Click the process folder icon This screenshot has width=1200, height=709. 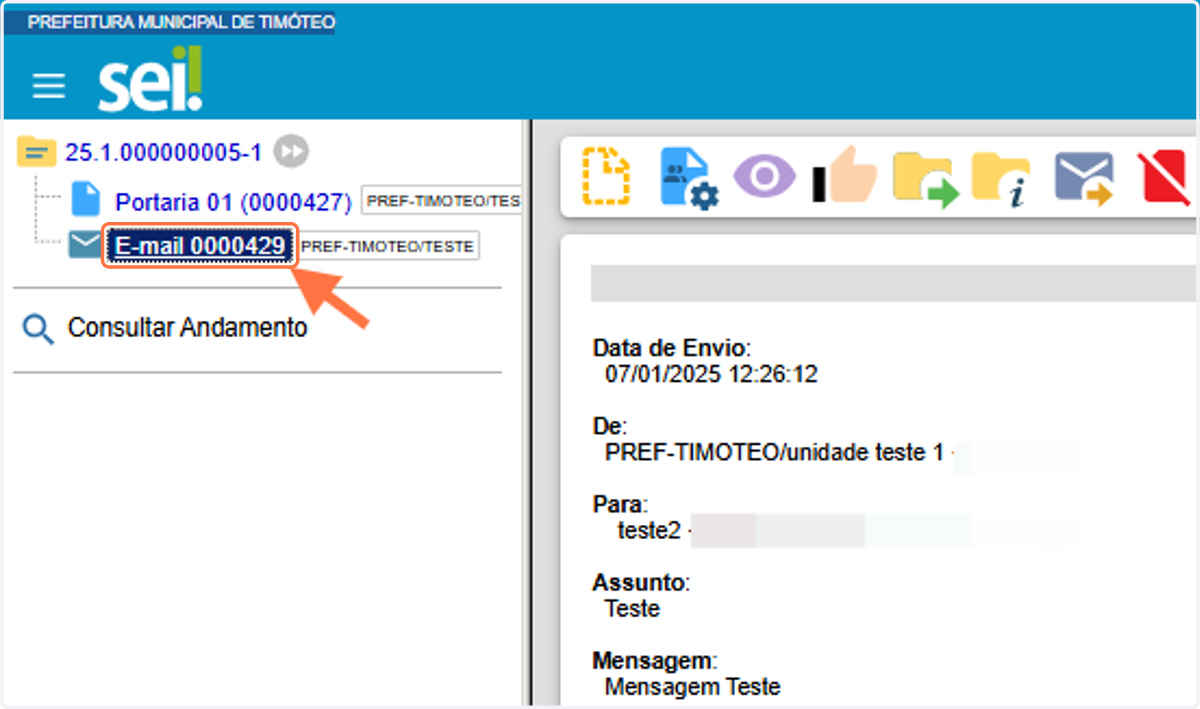tap(38, 152)
